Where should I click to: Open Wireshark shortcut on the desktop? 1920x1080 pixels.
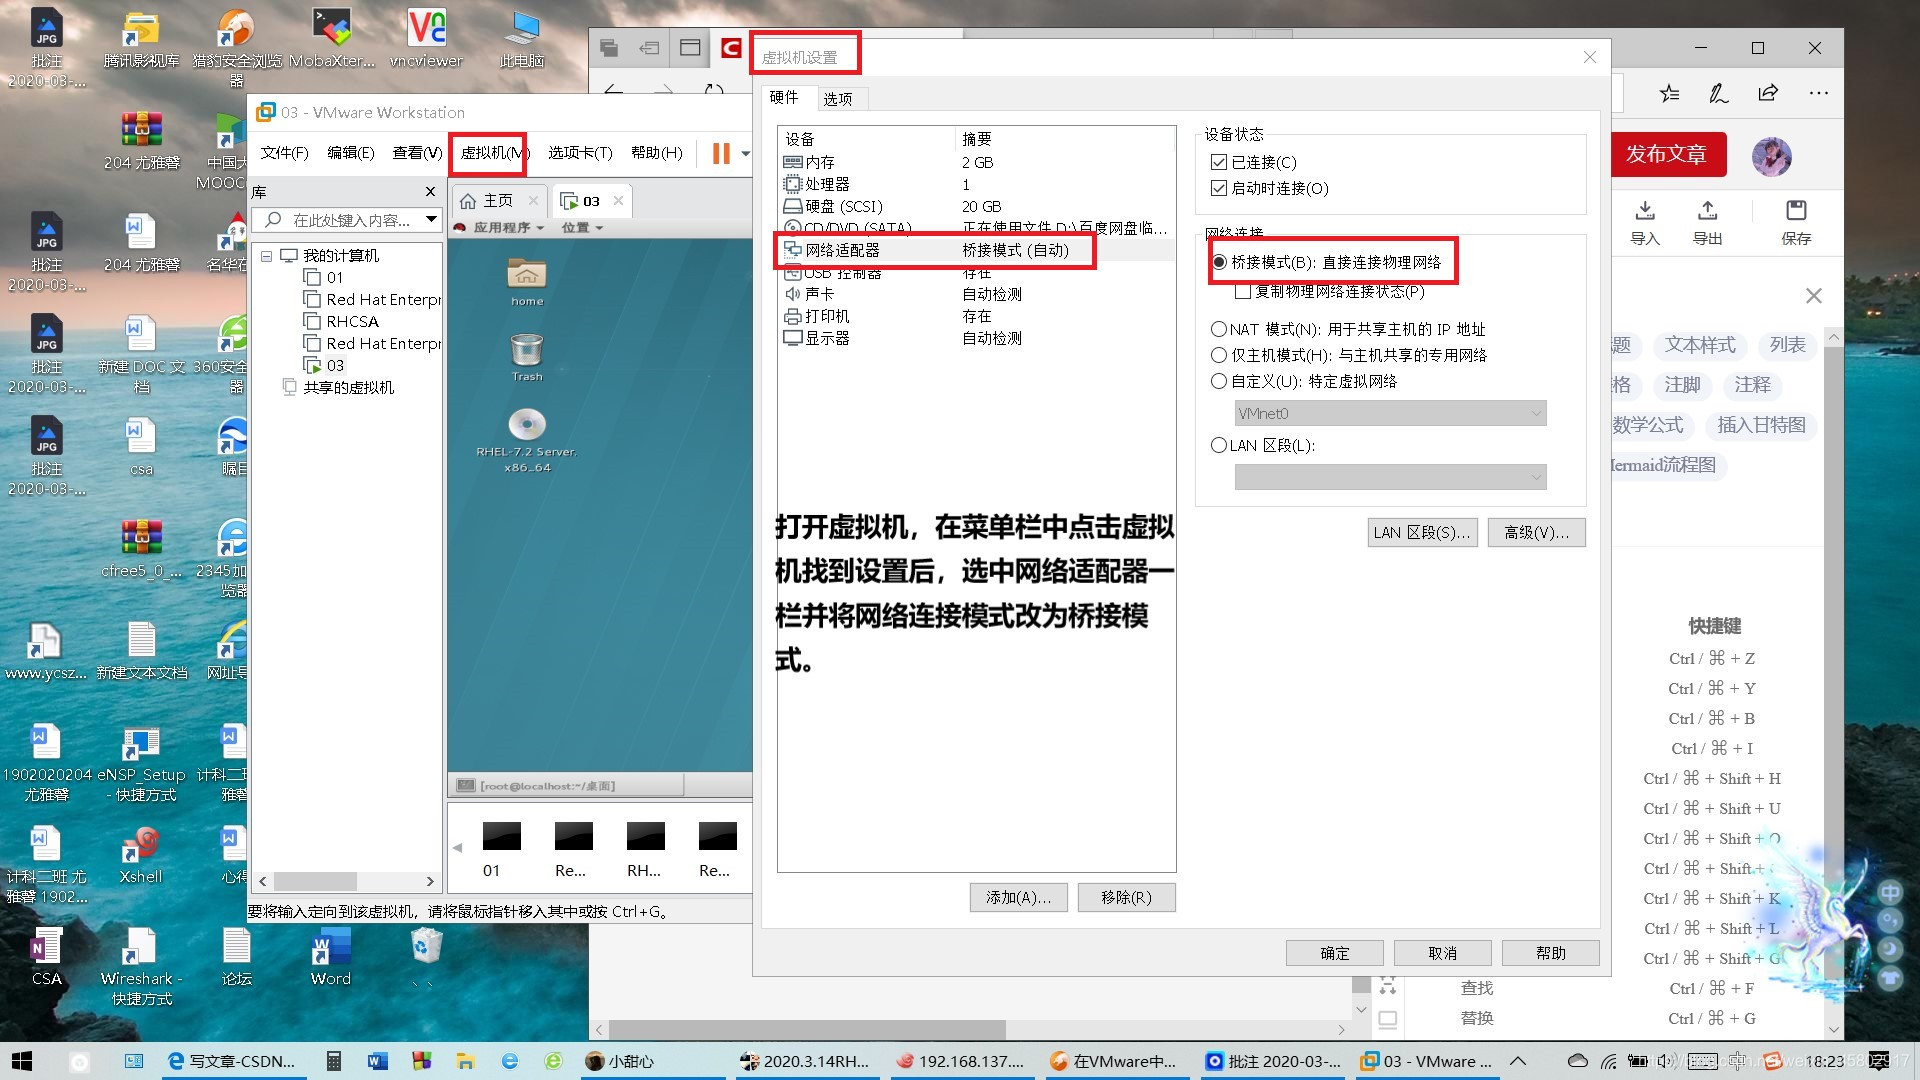[x=141, y=964]
